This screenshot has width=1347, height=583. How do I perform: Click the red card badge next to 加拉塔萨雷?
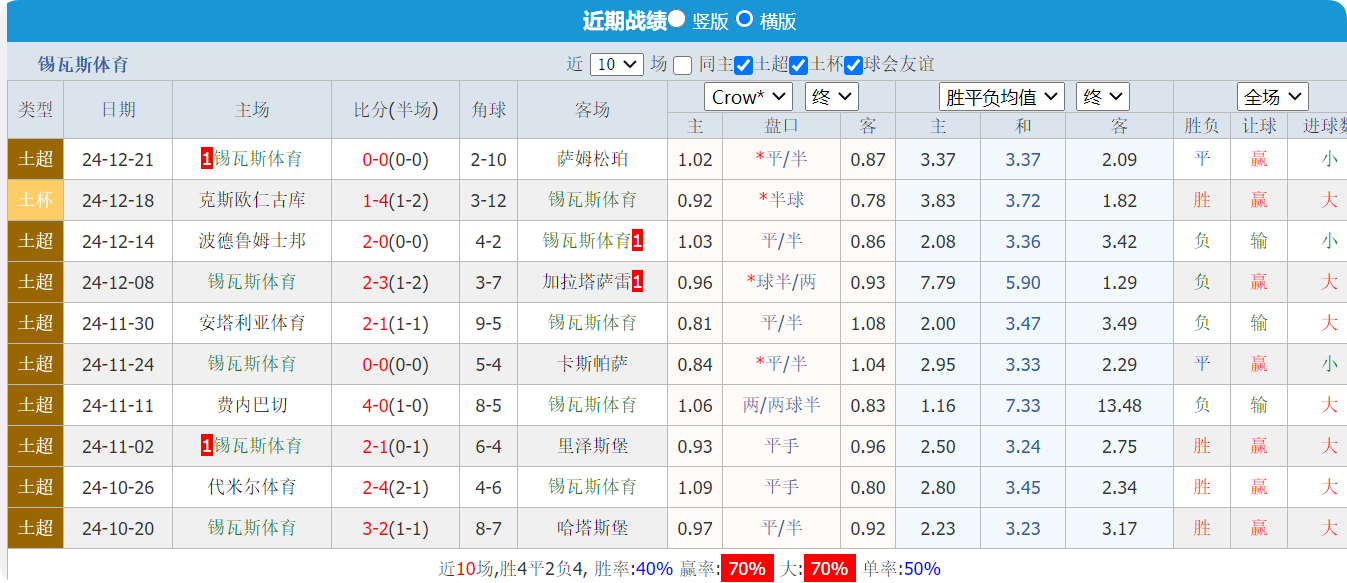tap(638, 282)
